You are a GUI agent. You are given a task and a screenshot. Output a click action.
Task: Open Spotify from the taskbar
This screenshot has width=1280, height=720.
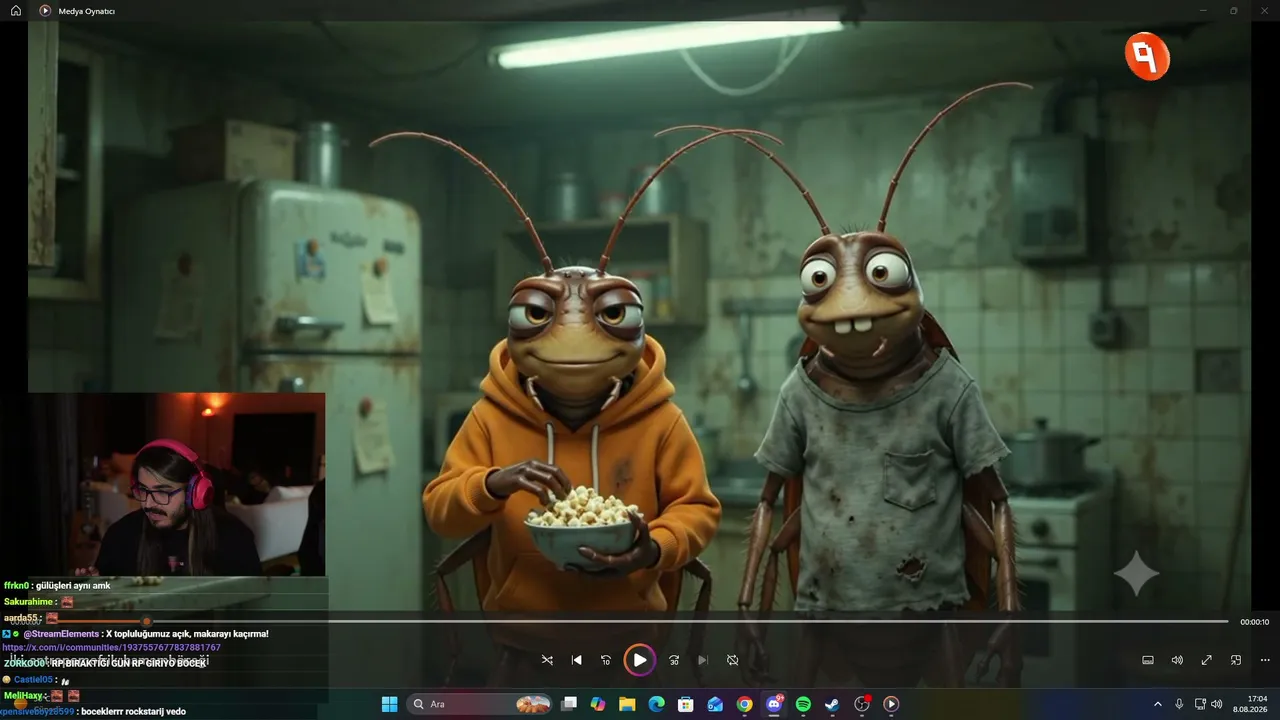[x=803, y=704]
